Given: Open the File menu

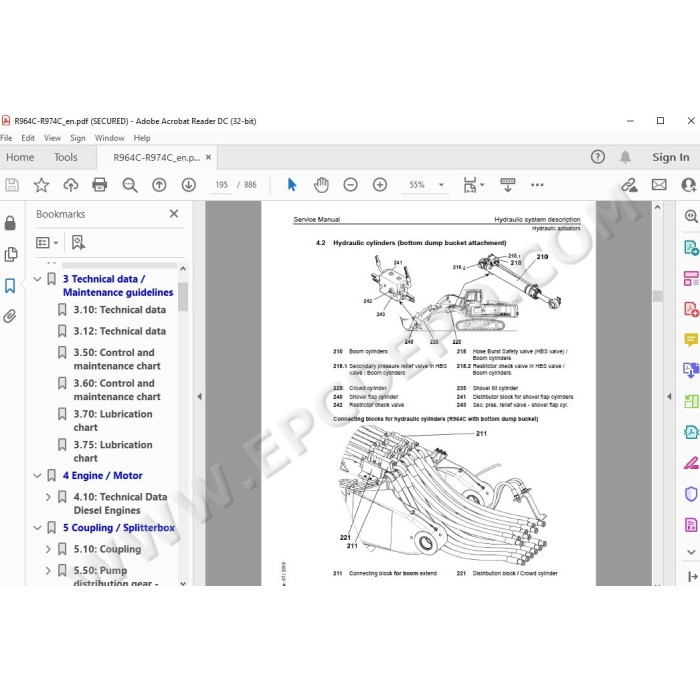Looking at the screenshot, I should (x=6, y=138).
